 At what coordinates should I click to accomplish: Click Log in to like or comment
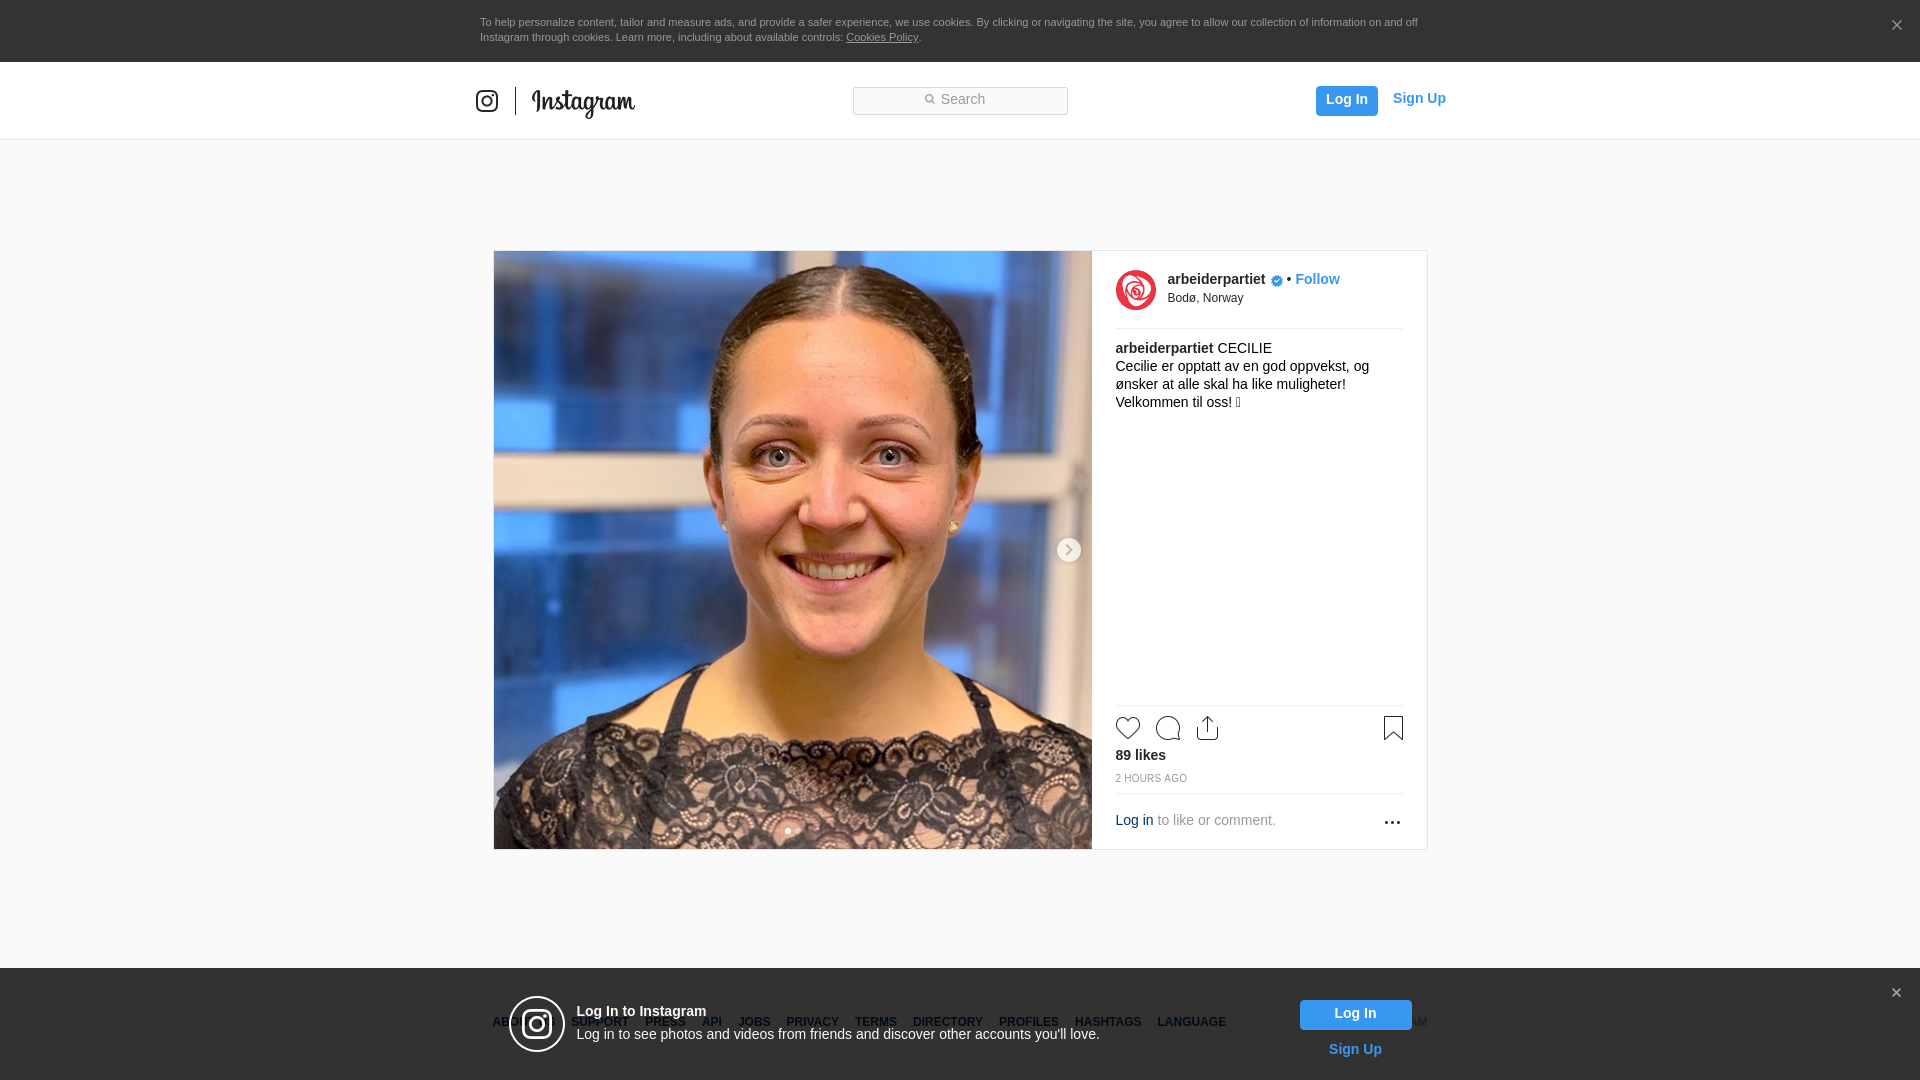(1134, 820)
